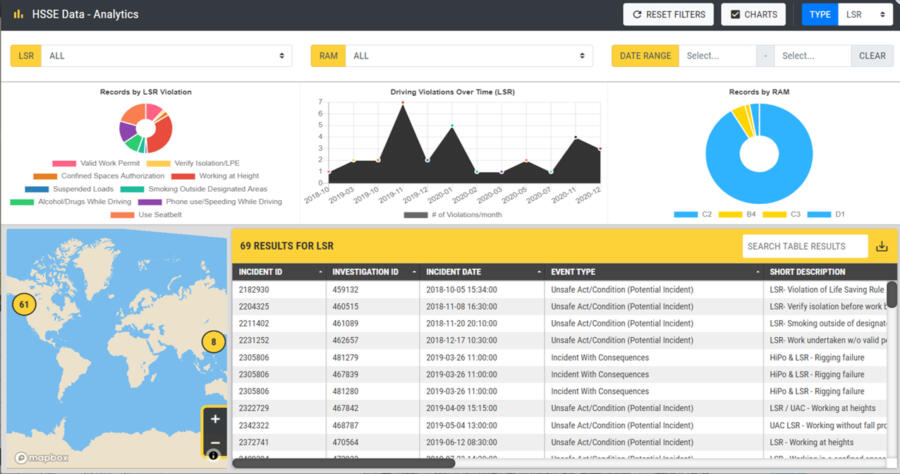The height and width of the screenshot is (474, 900).
Task: Click the Search Table Results field
Action: click(x=805, y=246)
